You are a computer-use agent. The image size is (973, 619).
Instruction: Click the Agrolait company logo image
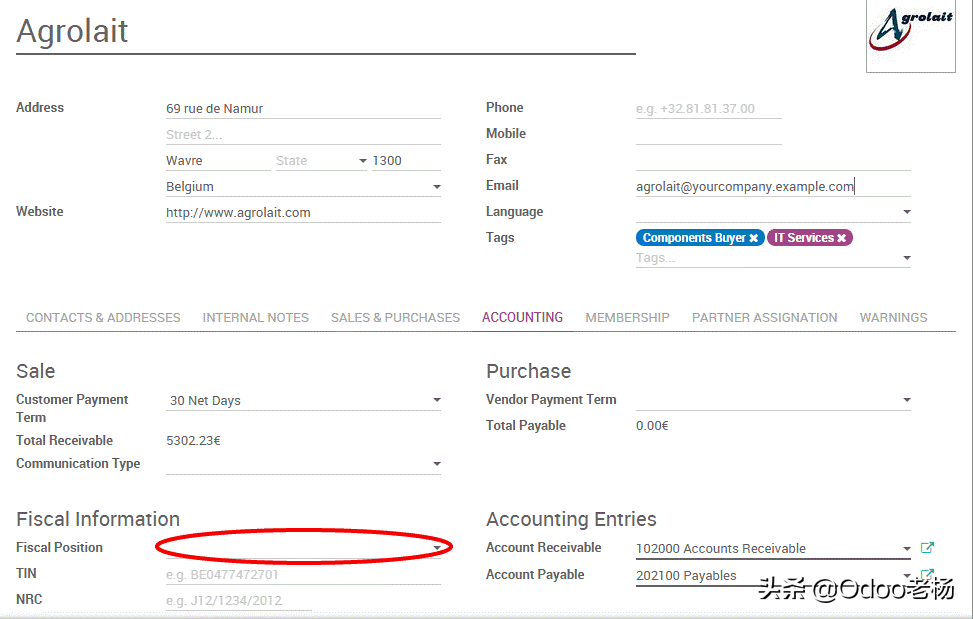tap(910, 35)
